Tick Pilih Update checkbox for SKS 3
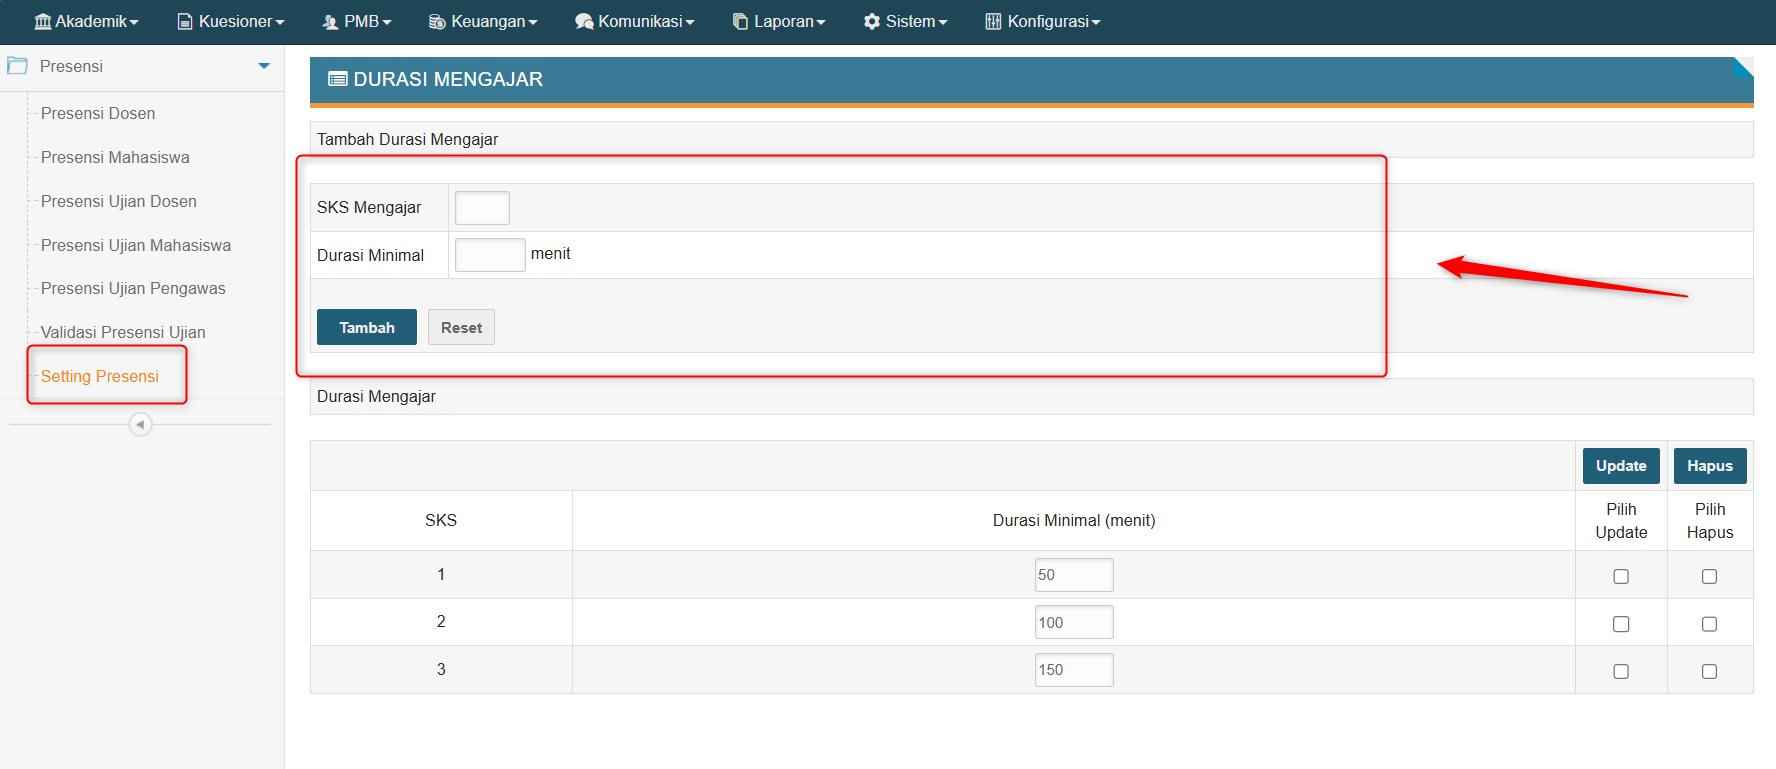 [1621, 672]
